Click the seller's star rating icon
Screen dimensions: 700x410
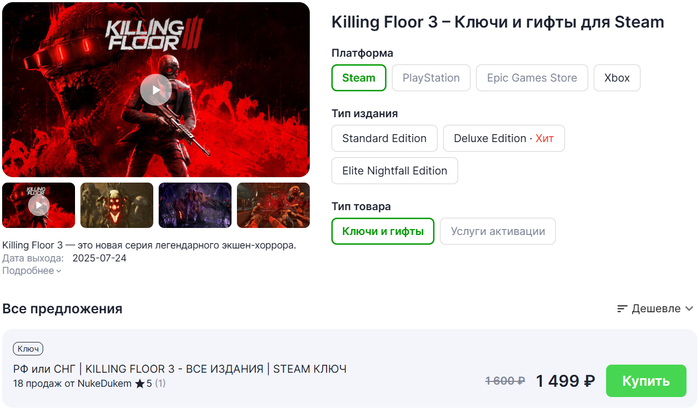(x=139, y=384)
